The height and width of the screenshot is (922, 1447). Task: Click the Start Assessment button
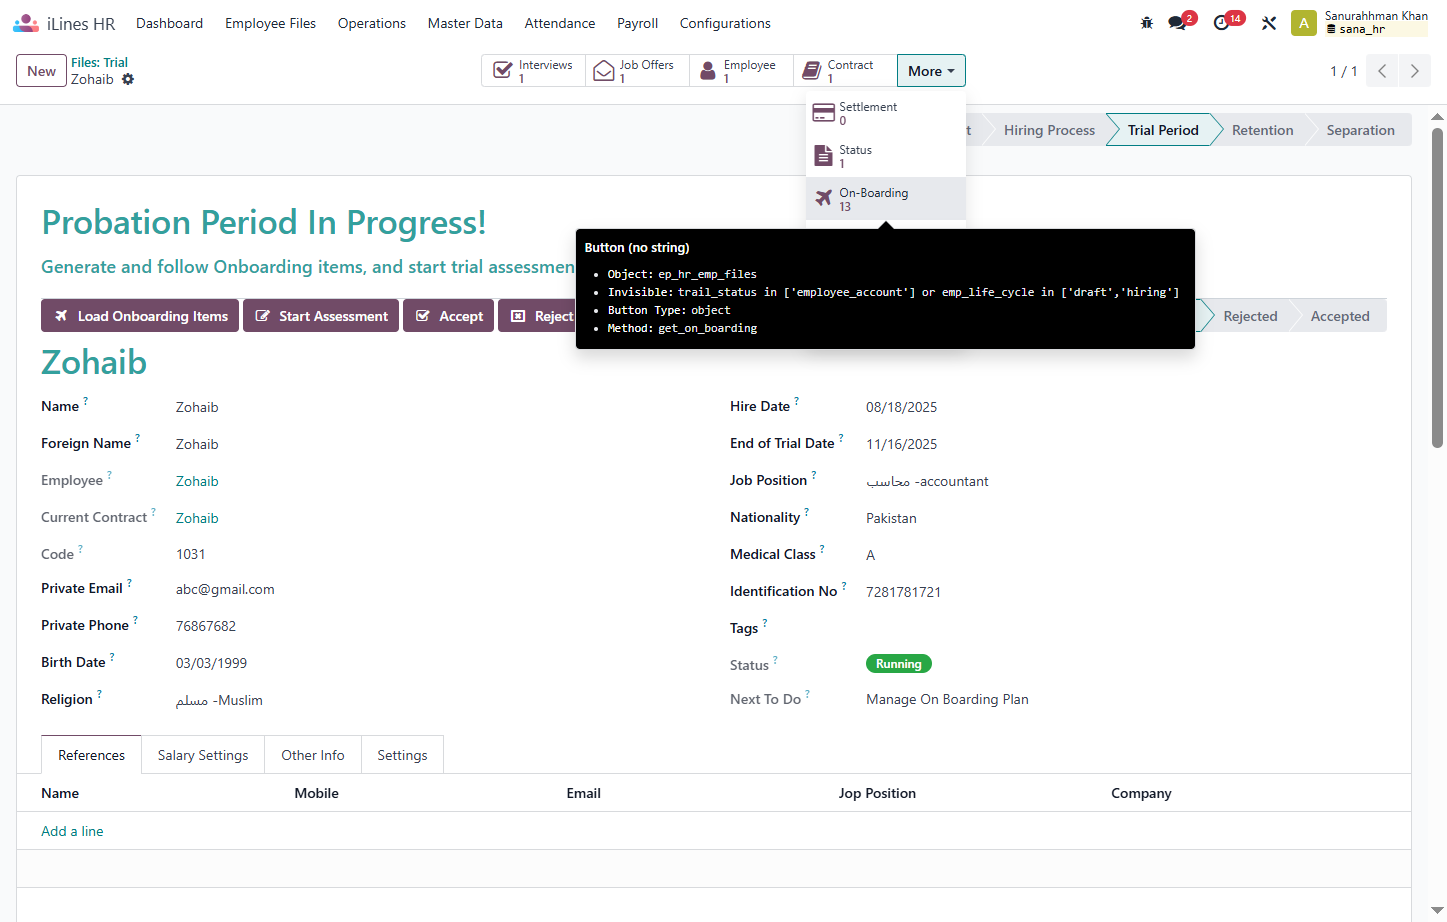(x=321, y=316)
